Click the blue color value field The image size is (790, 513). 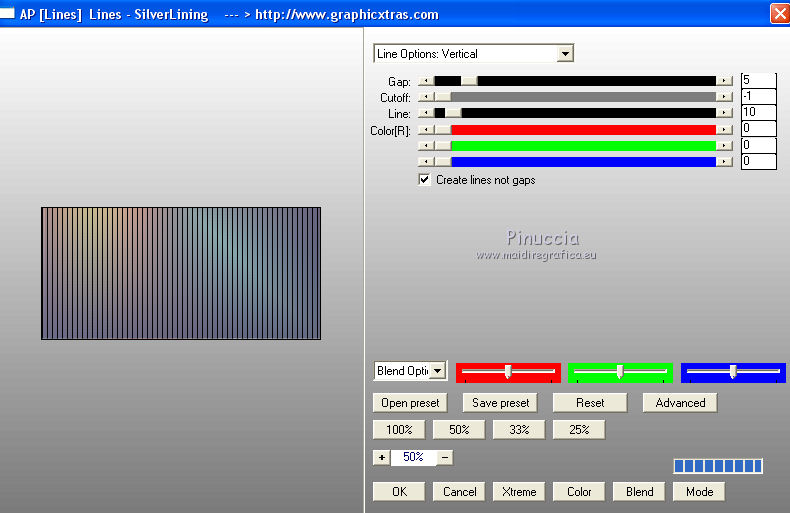pyautogui.click(x=758, y=161)
